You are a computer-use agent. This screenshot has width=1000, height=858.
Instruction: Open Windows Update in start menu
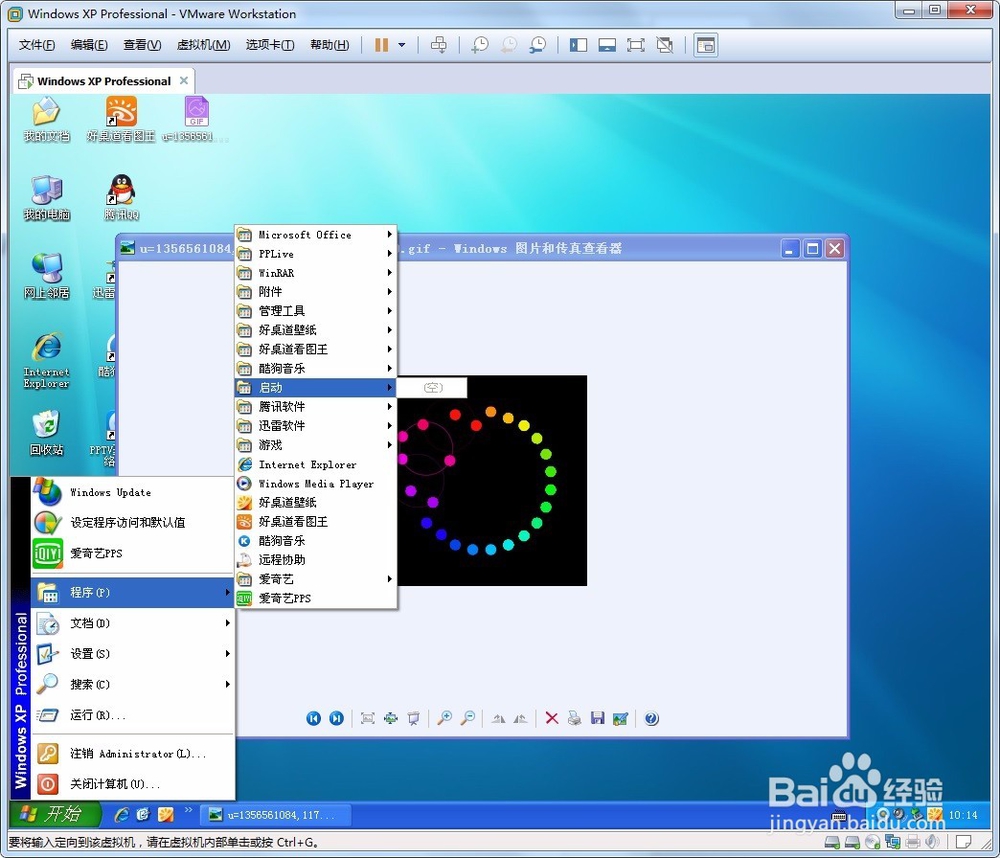pyautogui.click(x=132, y=492)
